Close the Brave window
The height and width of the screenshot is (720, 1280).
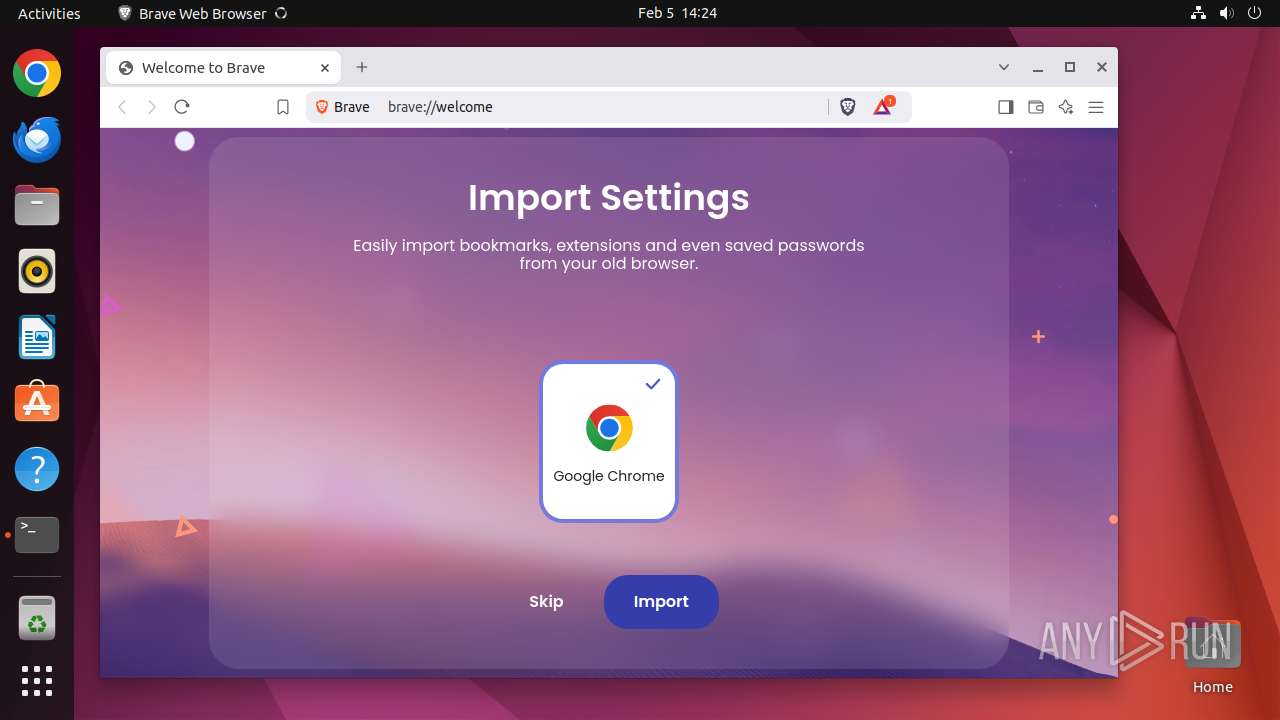tap(1102, 67)
